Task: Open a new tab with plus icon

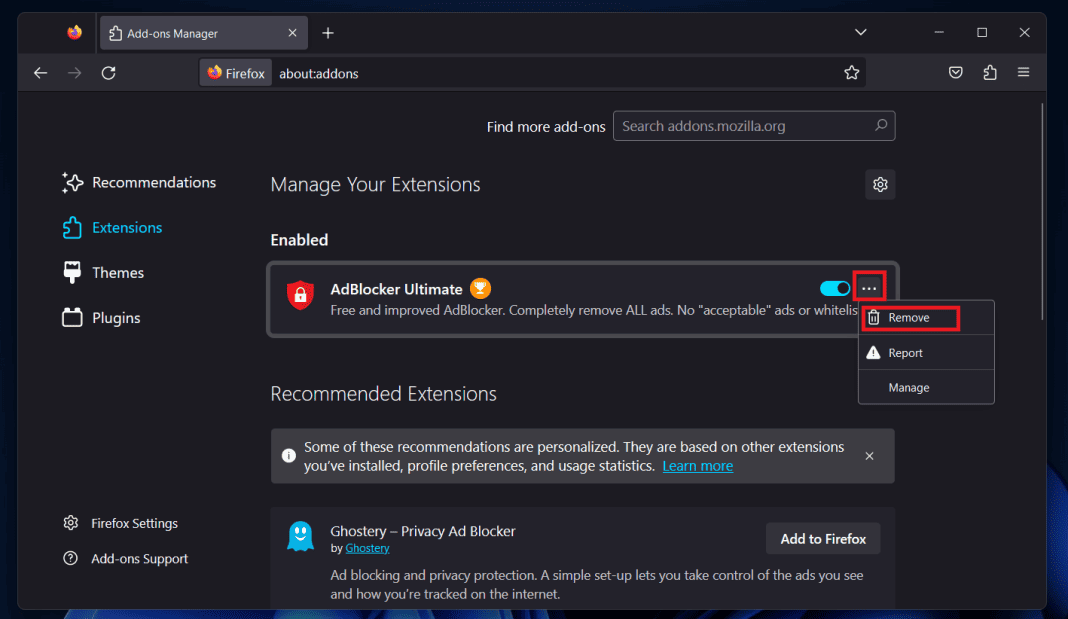Action: (328, 33)
